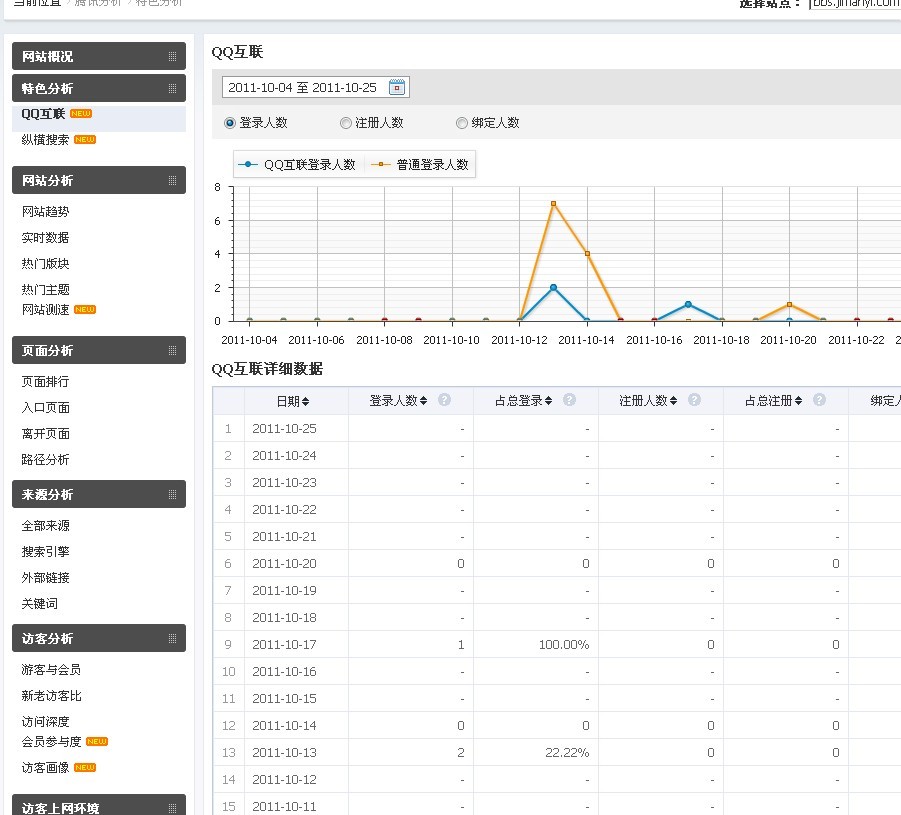Image resolution: width=901 pixels, height=815 pixels.
Task: Click help icon next to 占总注册 column
Action: (x=819, y=400)
